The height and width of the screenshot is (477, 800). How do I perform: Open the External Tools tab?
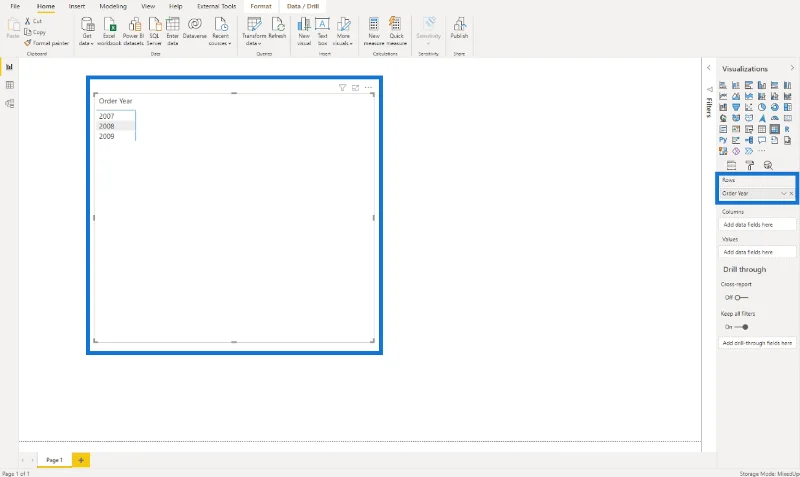pyautogui.click(x=216, y=6)
